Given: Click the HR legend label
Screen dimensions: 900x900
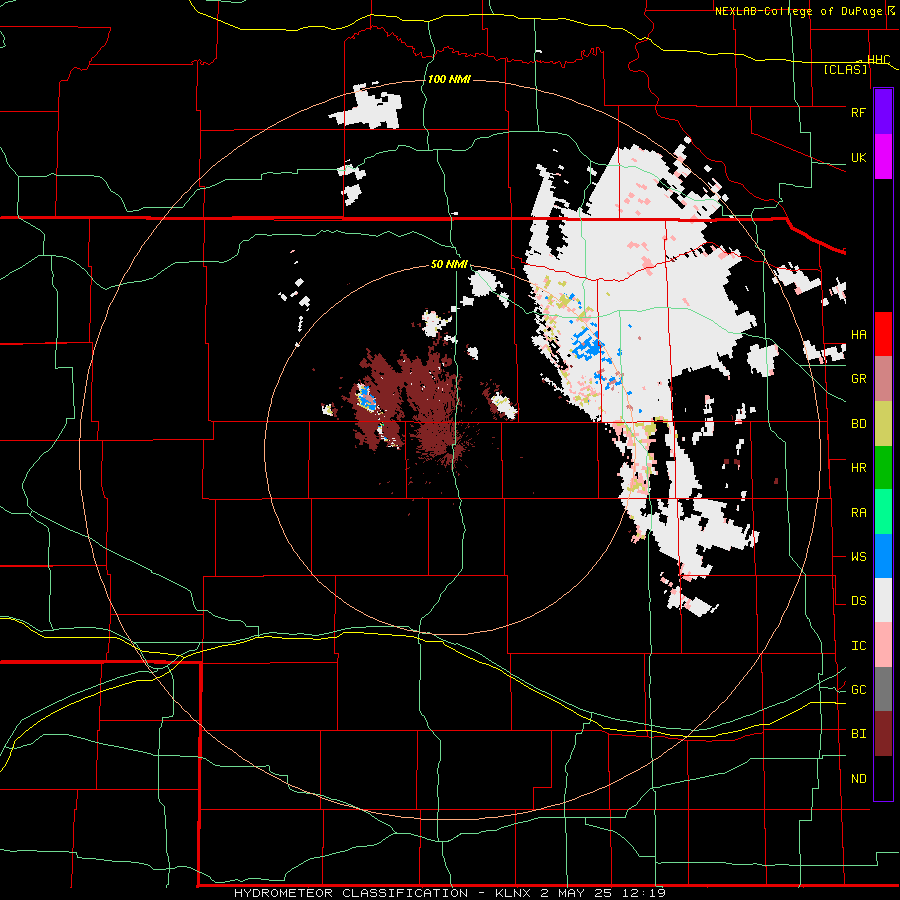Looking at the screenshot, I should click(858, 468).
